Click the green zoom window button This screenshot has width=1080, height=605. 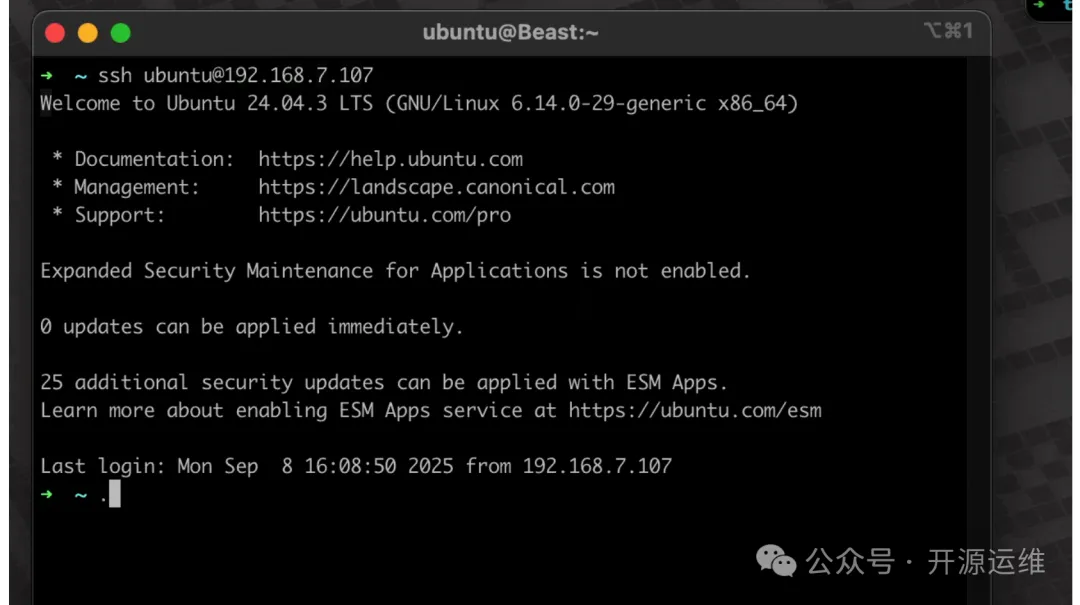tap(121, 33)
